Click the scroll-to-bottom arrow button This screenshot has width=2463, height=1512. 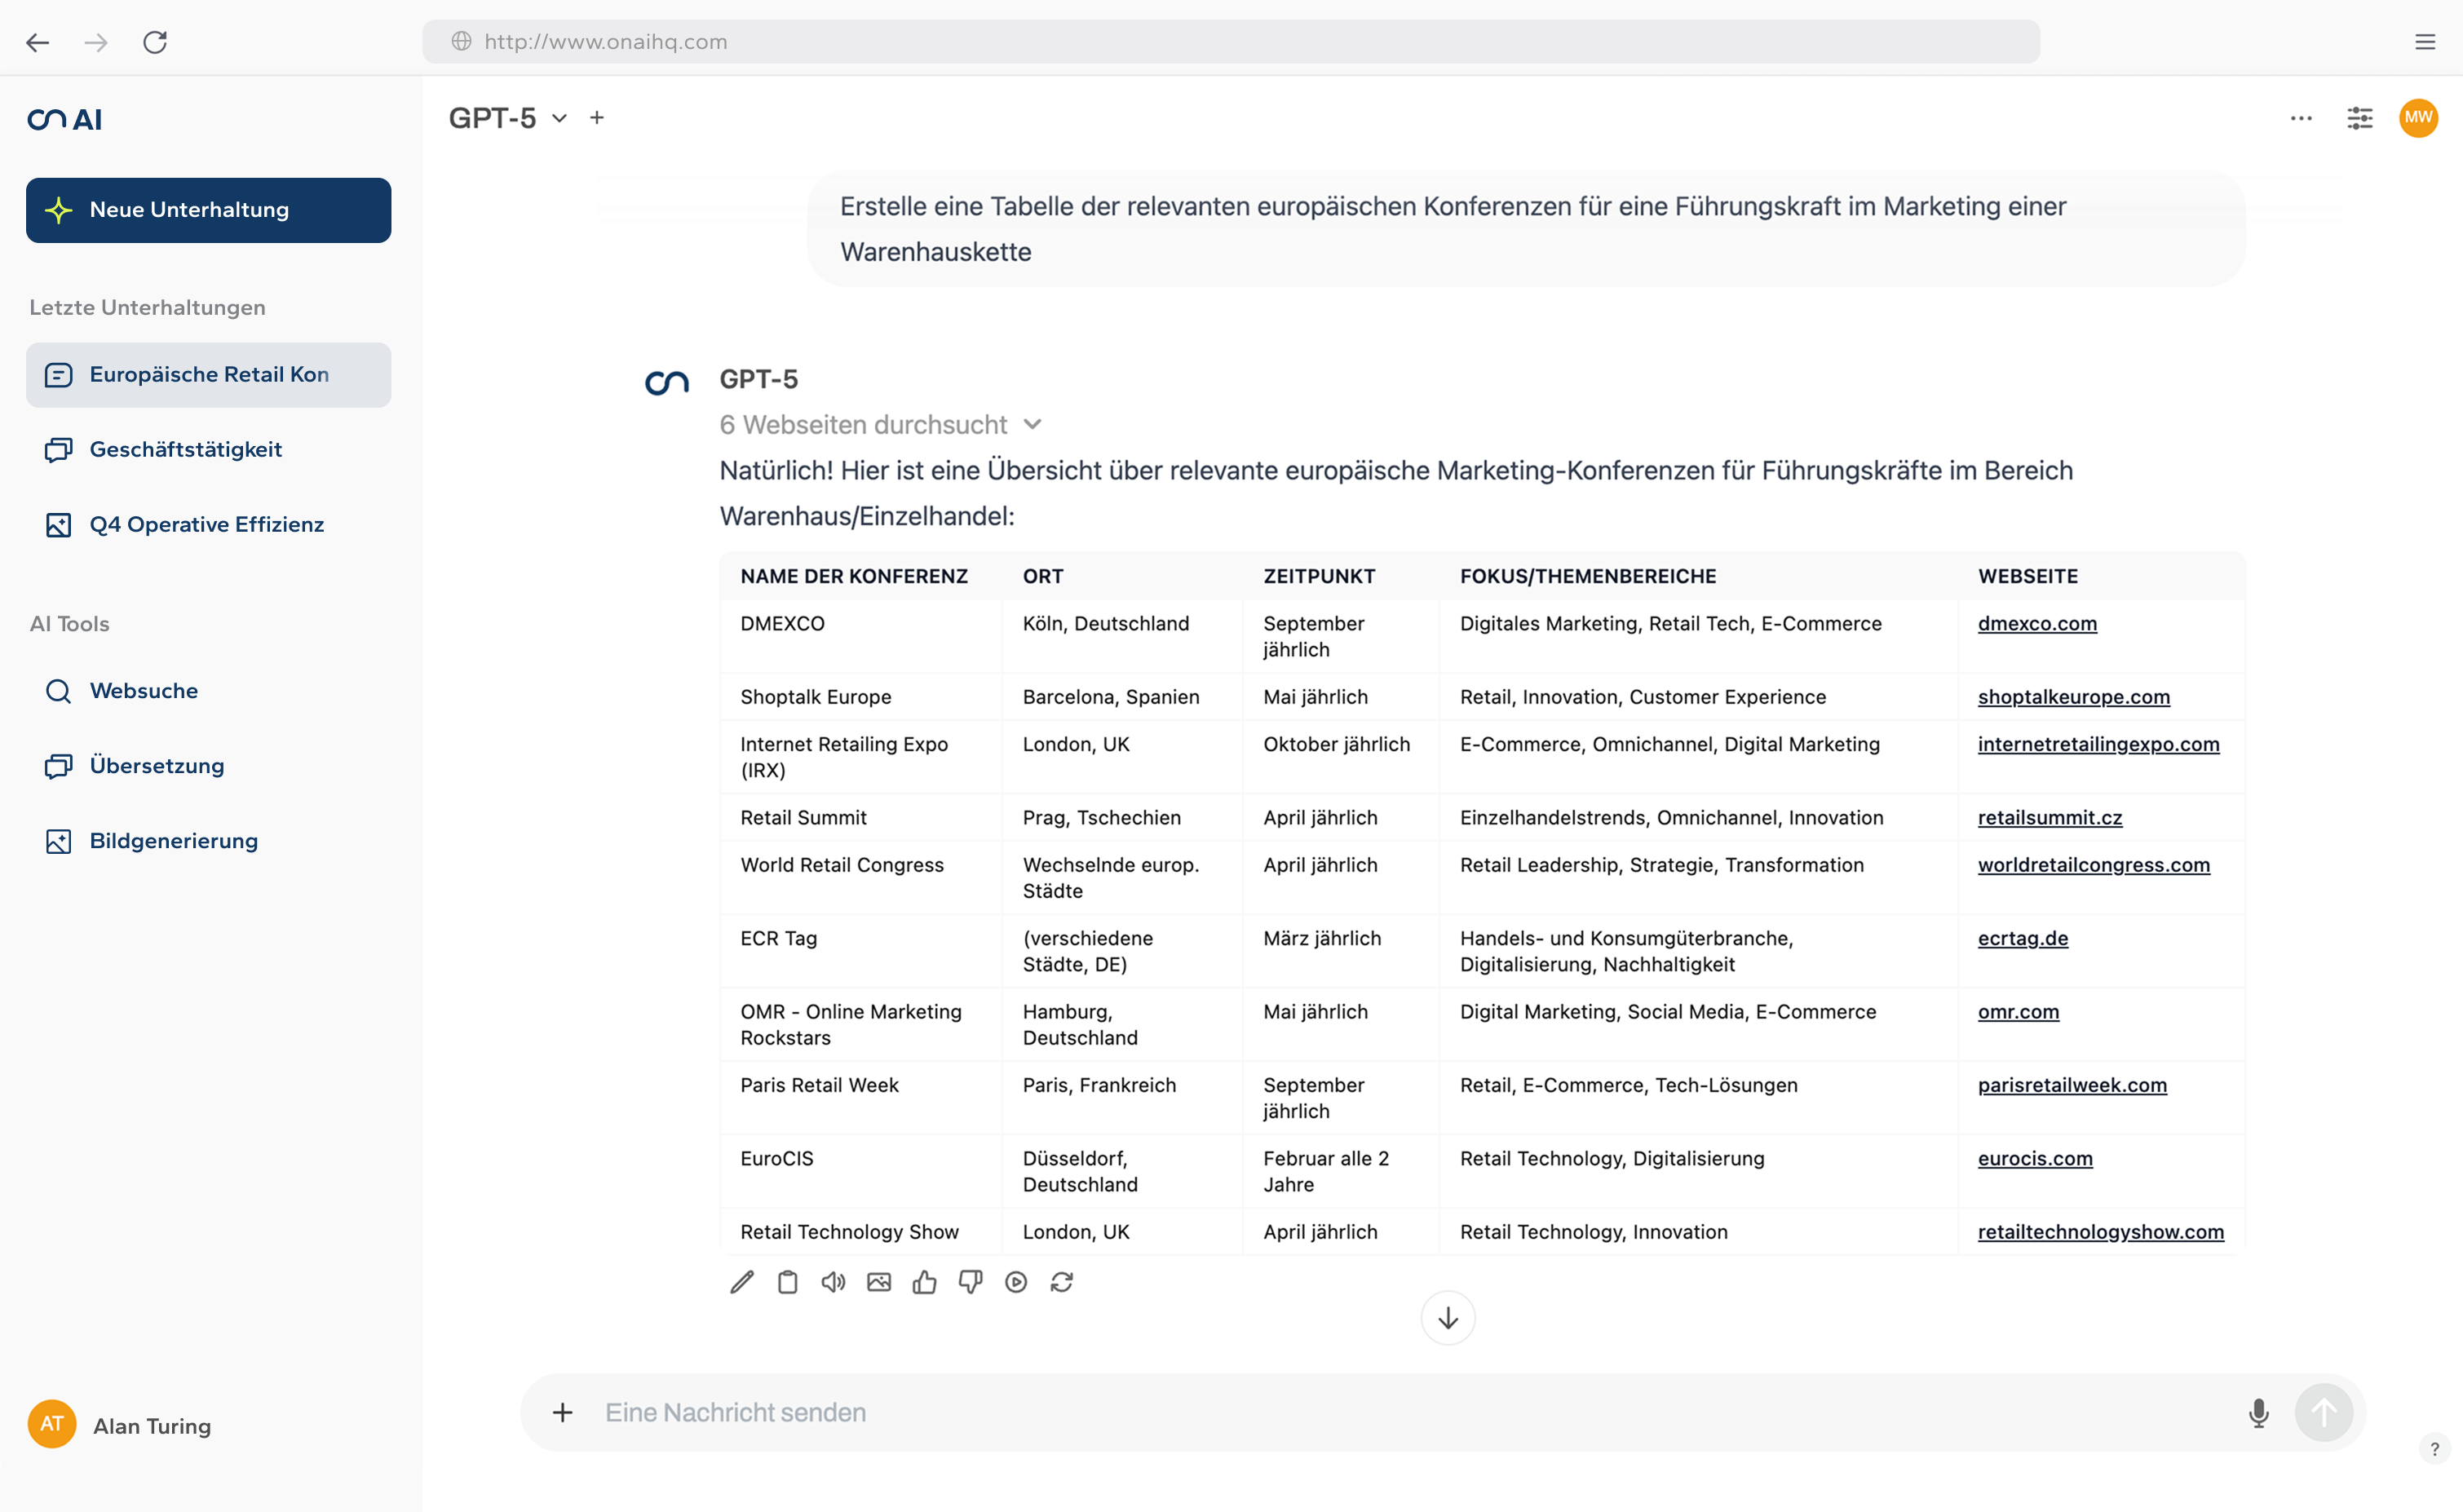[x=1447, y=1318]
